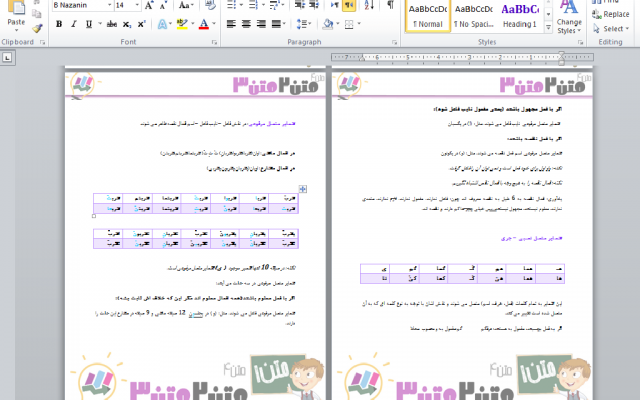Click the Increase Indent icon
Screen dimensions: 640x400
pyautogui.click(x=314, y=5)
